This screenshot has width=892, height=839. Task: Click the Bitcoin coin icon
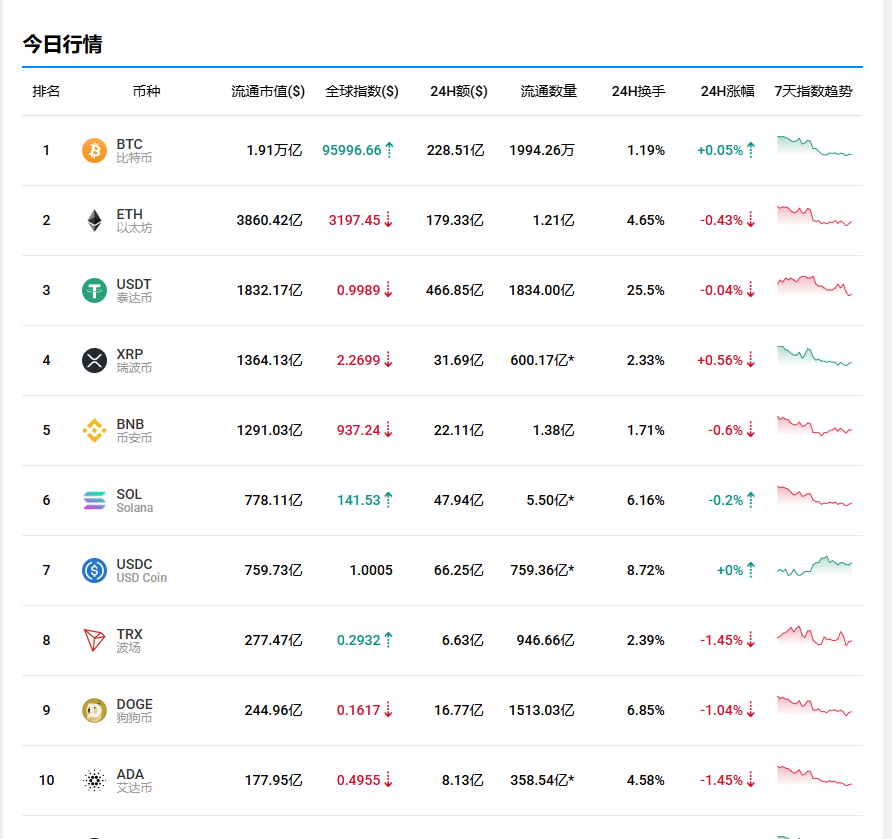[x=94, y=151]
